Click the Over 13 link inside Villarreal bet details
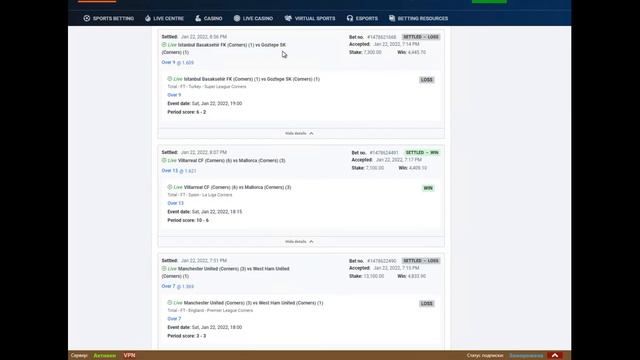The height and width of the screenshot is (360, 640). 176,203
